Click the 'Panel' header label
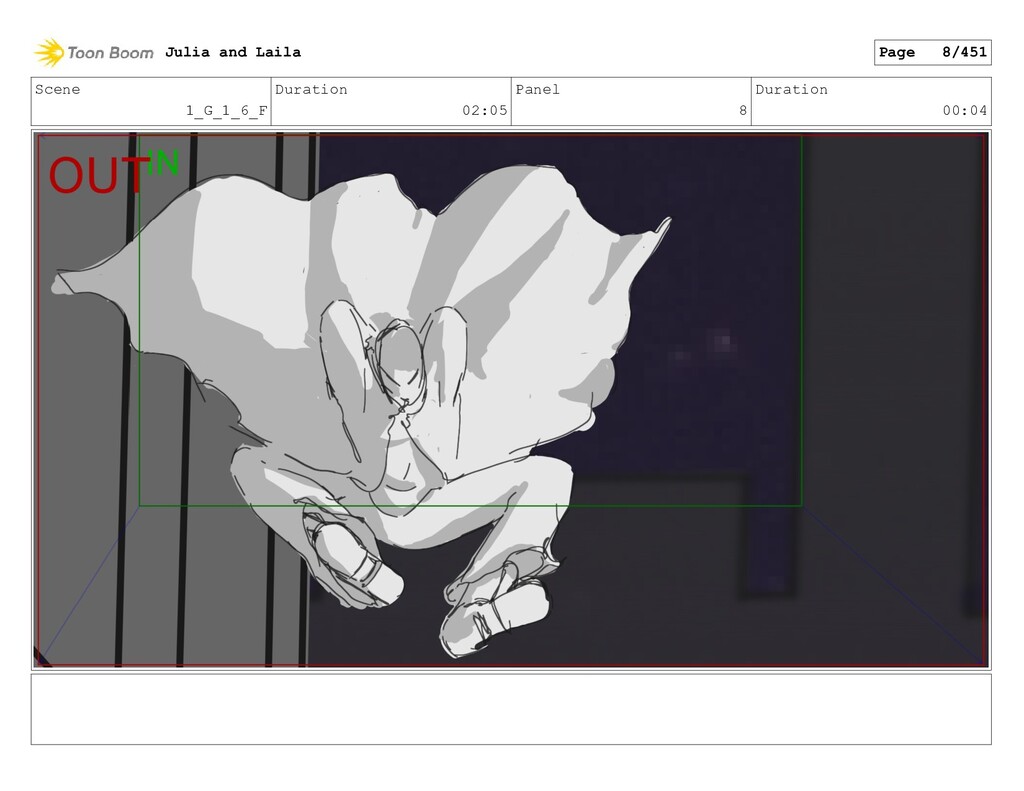This screenshot has height=791, width=1024. pyautogui.click(x=537, y=89)
